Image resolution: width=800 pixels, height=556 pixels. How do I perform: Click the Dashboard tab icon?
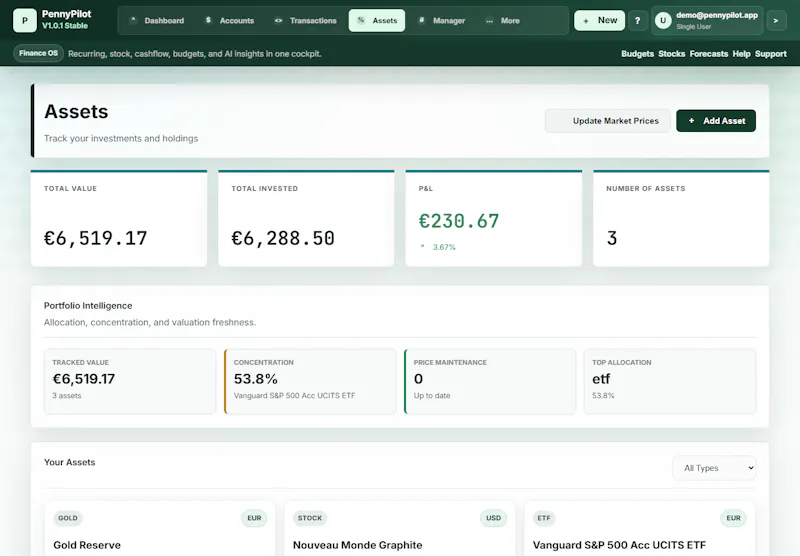133,20
